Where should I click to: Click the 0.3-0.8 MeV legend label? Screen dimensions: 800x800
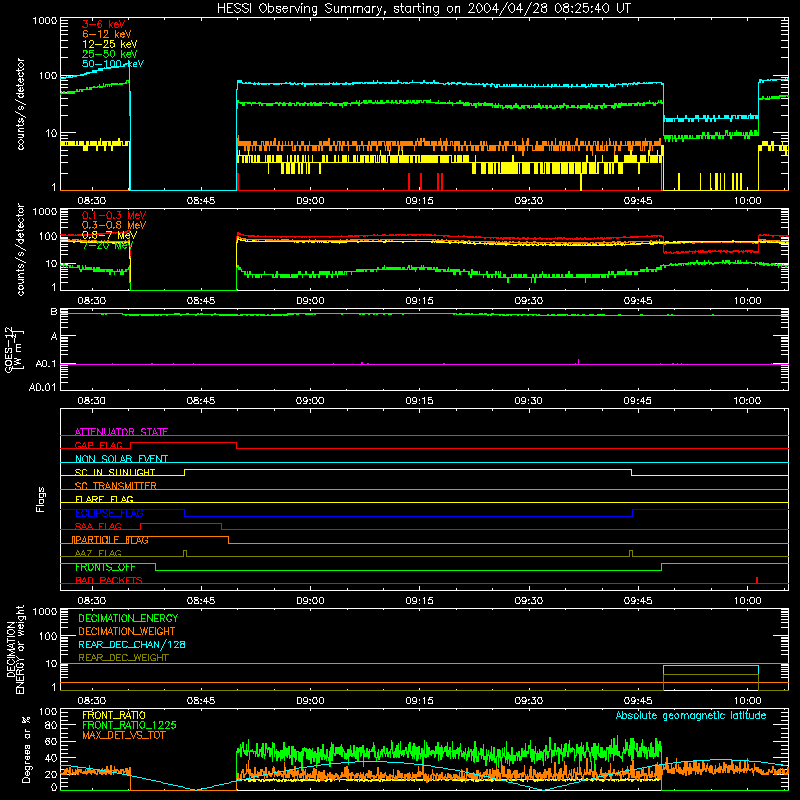[x=114, y=225]
